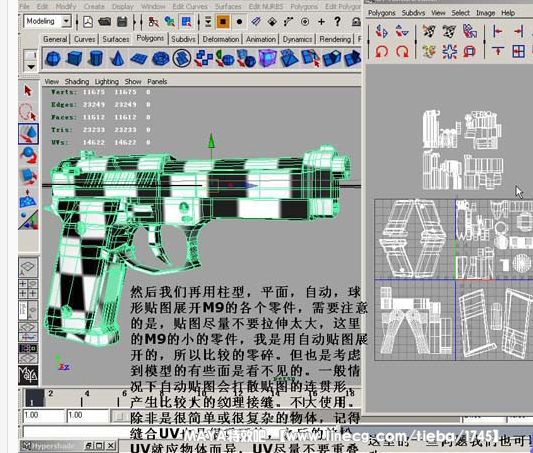Select the Edges count row in heads-up display
This screenshot has width=533, height=453.
(x=101, y=105)
